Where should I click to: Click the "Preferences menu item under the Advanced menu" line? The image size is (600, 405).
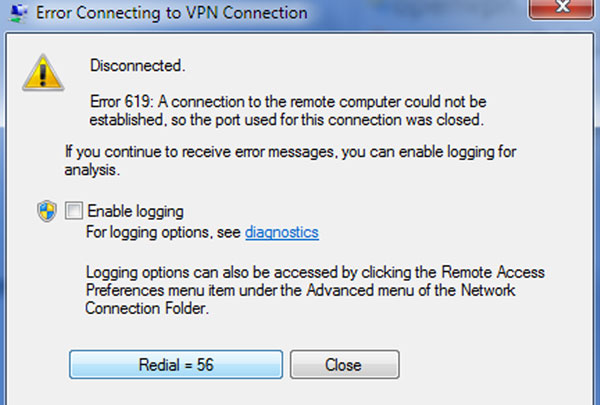point(300,290)
